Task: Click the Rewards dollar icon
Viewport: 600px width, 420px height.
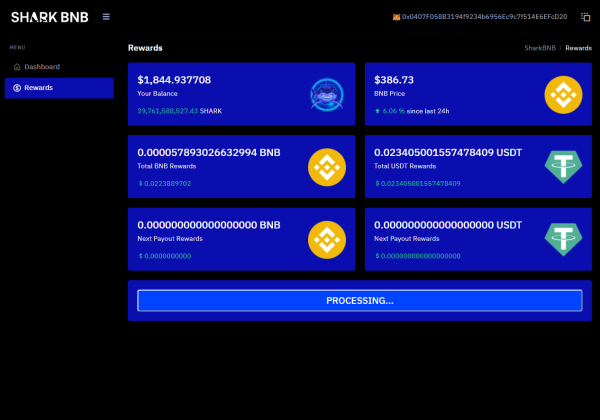Action: point(17,88)
